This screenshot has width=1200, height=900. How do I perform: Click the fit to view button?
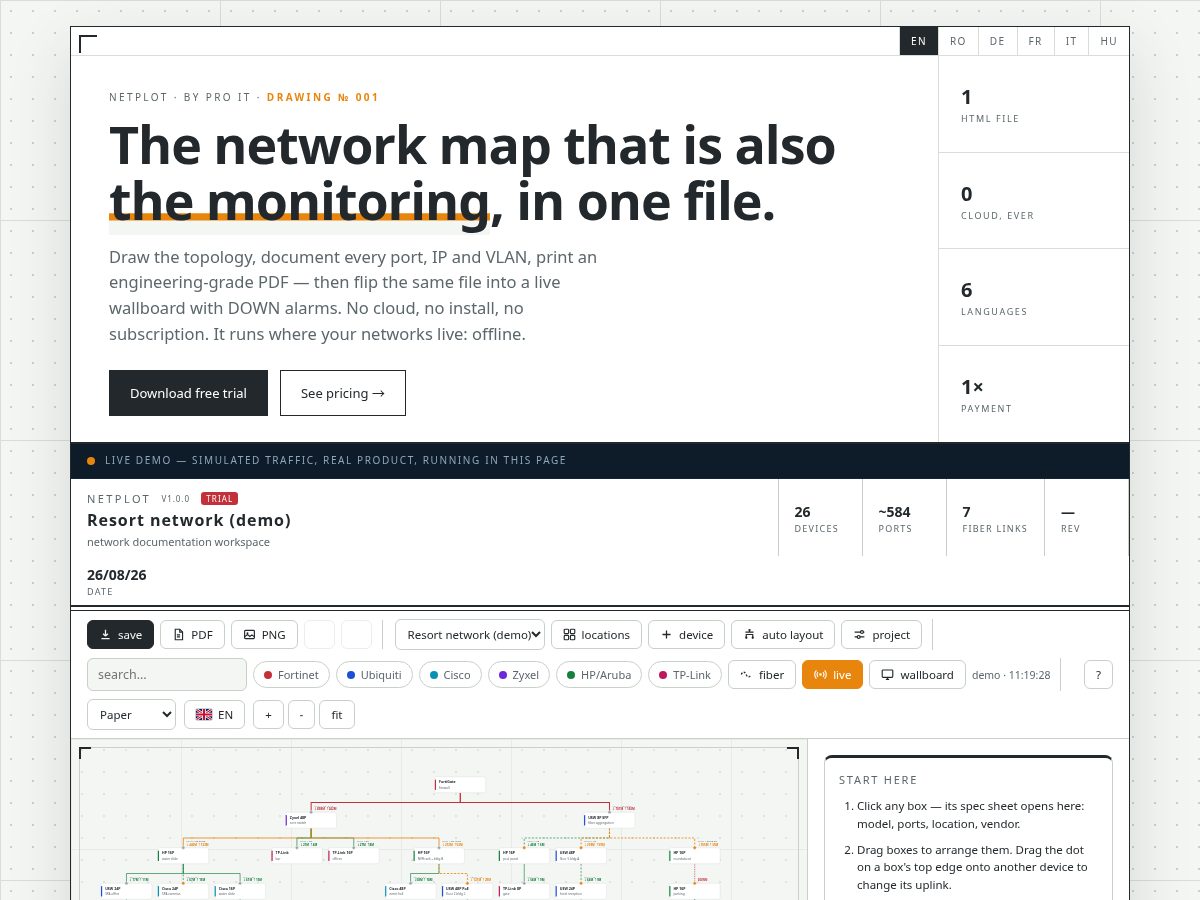pyautogui.click(x=337, y=715)
